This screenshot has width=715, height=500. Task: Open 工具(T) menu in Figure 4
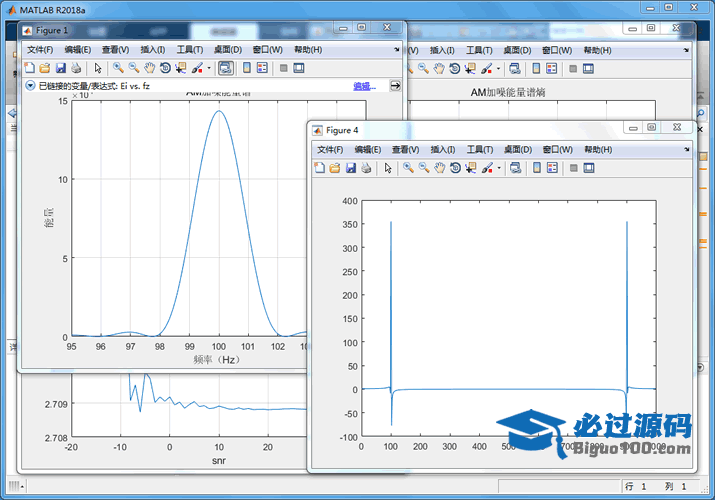[479, 149]
